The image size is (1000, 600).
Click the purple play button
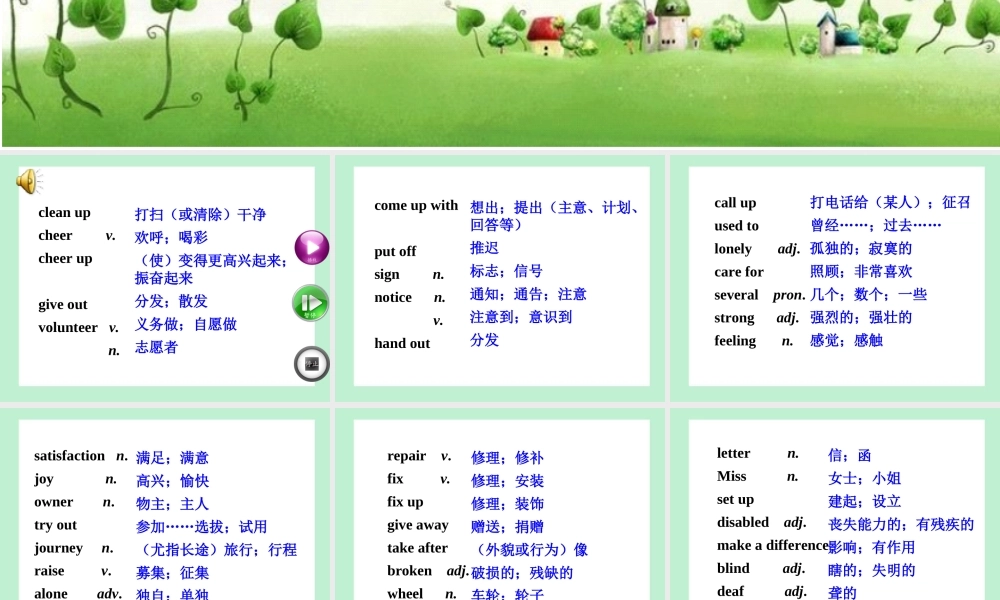tap(312, 247)
